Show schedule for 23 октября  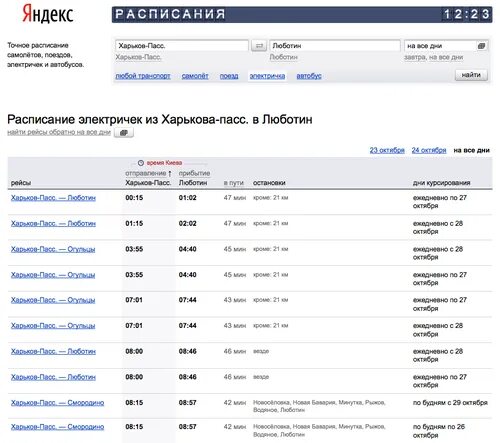(x=387, y=150)
